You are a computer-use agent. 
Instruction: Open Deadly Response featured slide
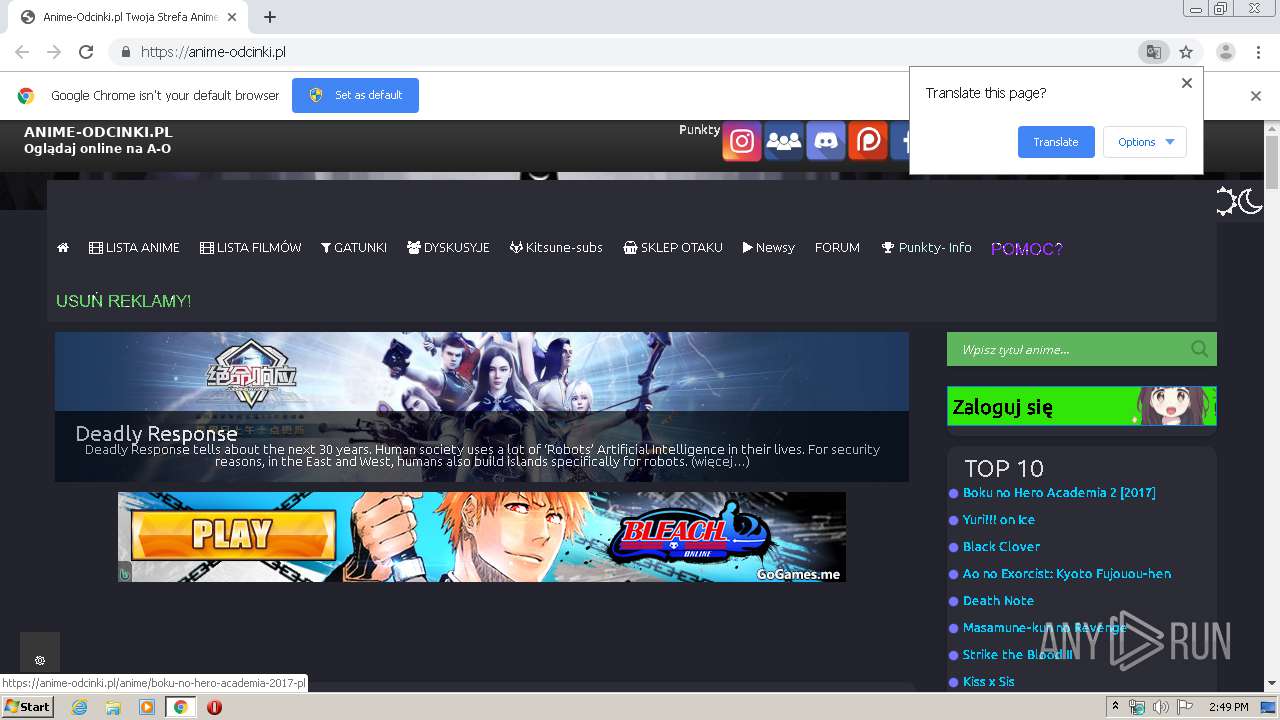pyautogui.click(x=482, y=407)
